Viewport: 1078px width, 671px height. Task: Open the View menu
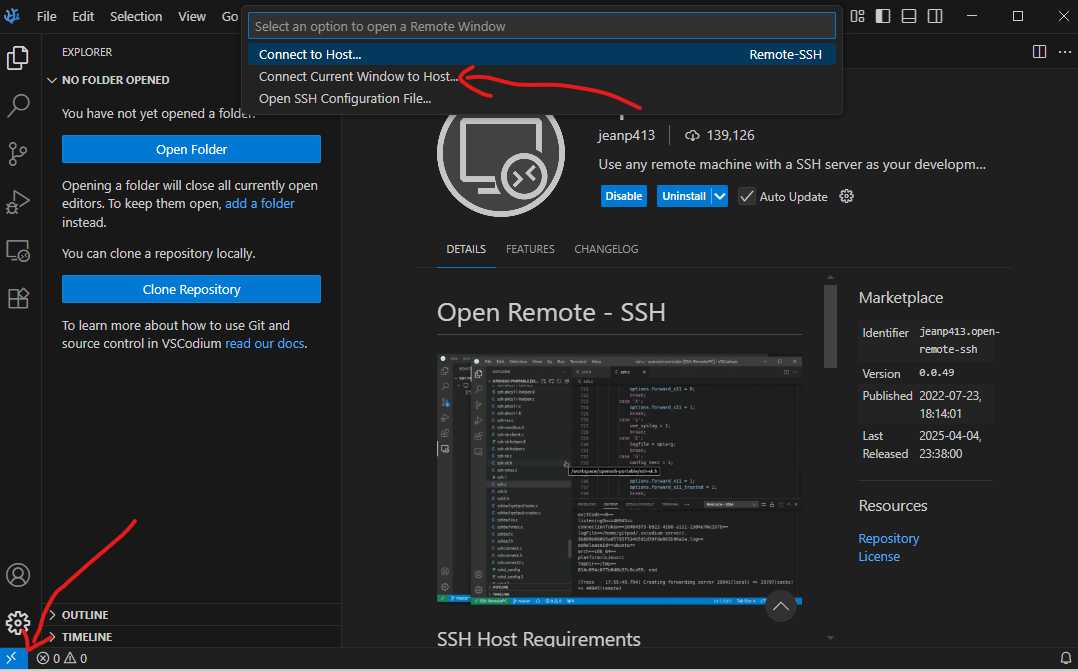[192, 16]
